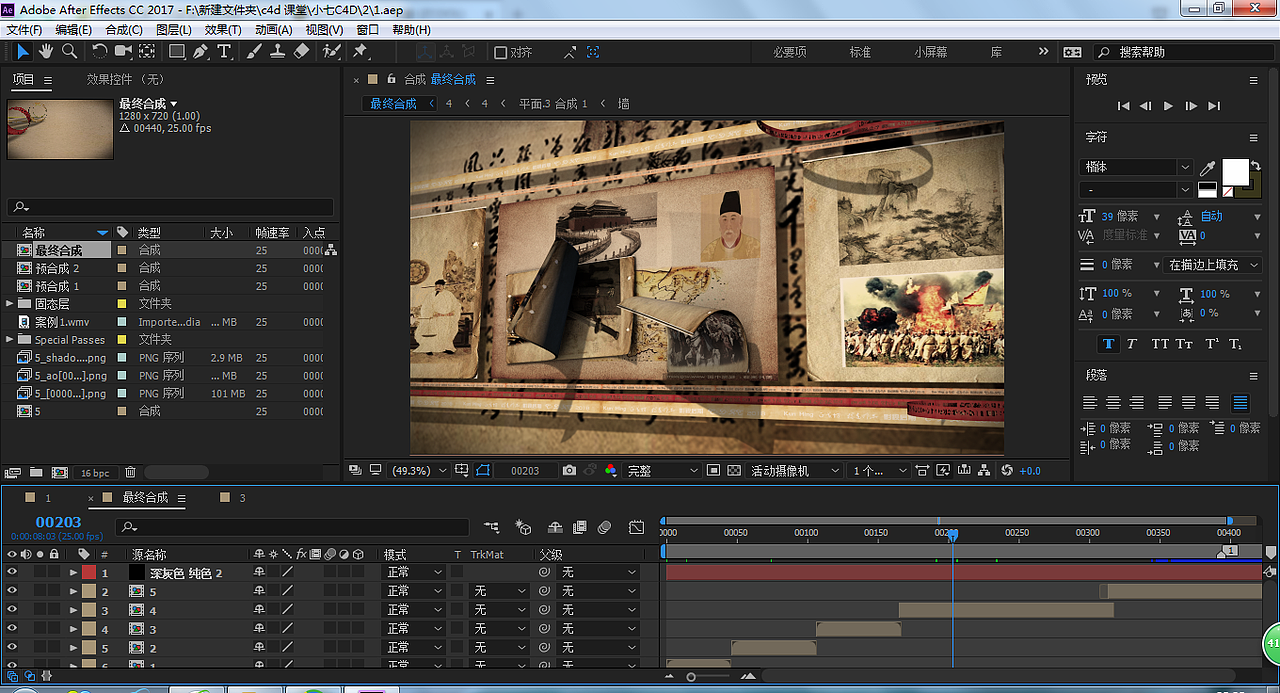Image resolution: width=1280 pixels, height=693 pixels.
Task: Open the 文件(F) menu
Action: click(24, 30)
